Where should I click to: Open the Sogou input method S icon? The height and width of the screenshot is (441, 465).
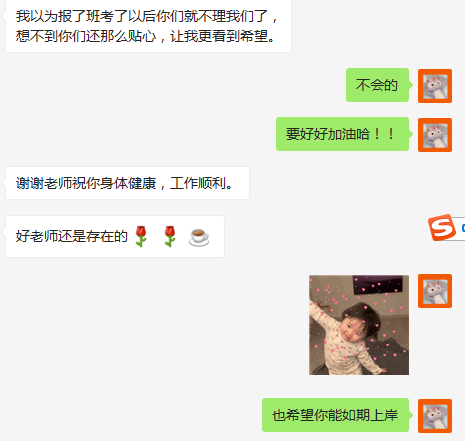(x=442, y=227)
